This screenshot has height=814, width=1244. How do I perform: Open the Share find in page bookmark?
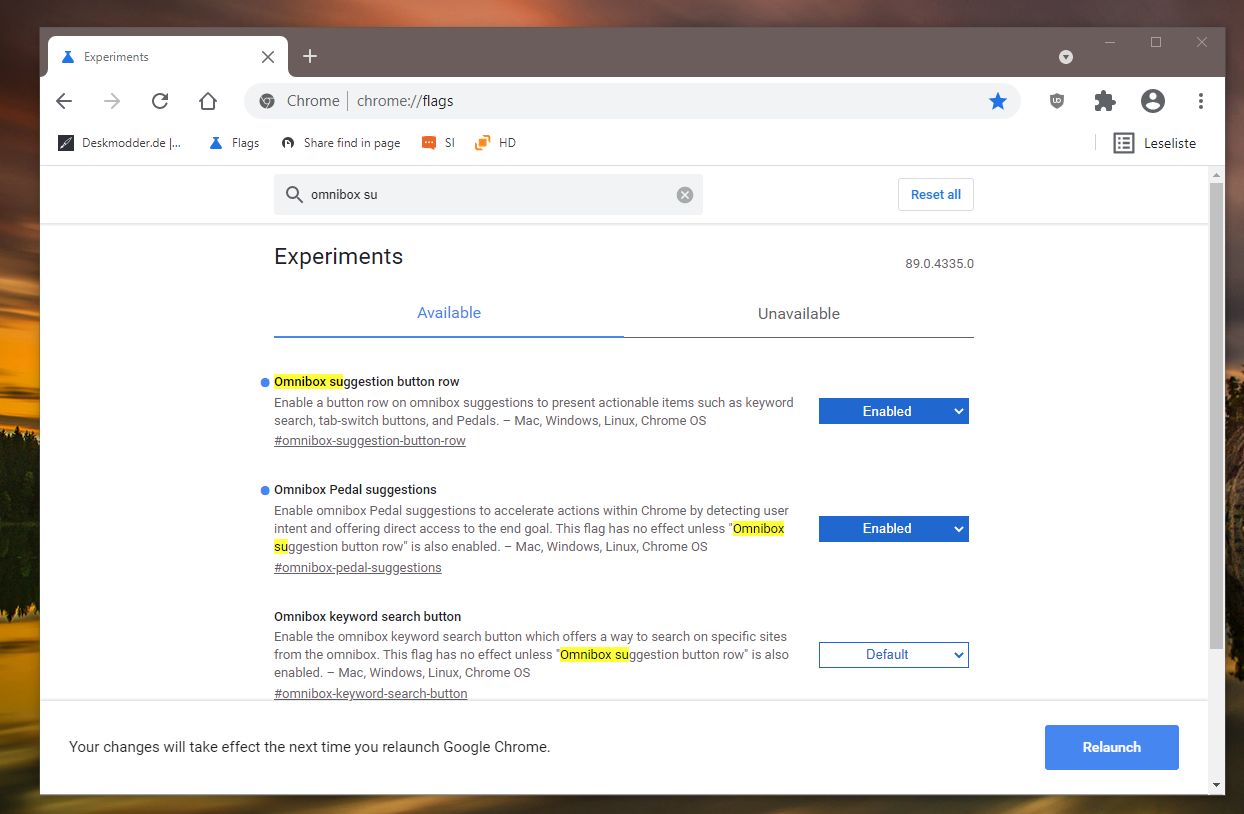[x=341, y=143]
